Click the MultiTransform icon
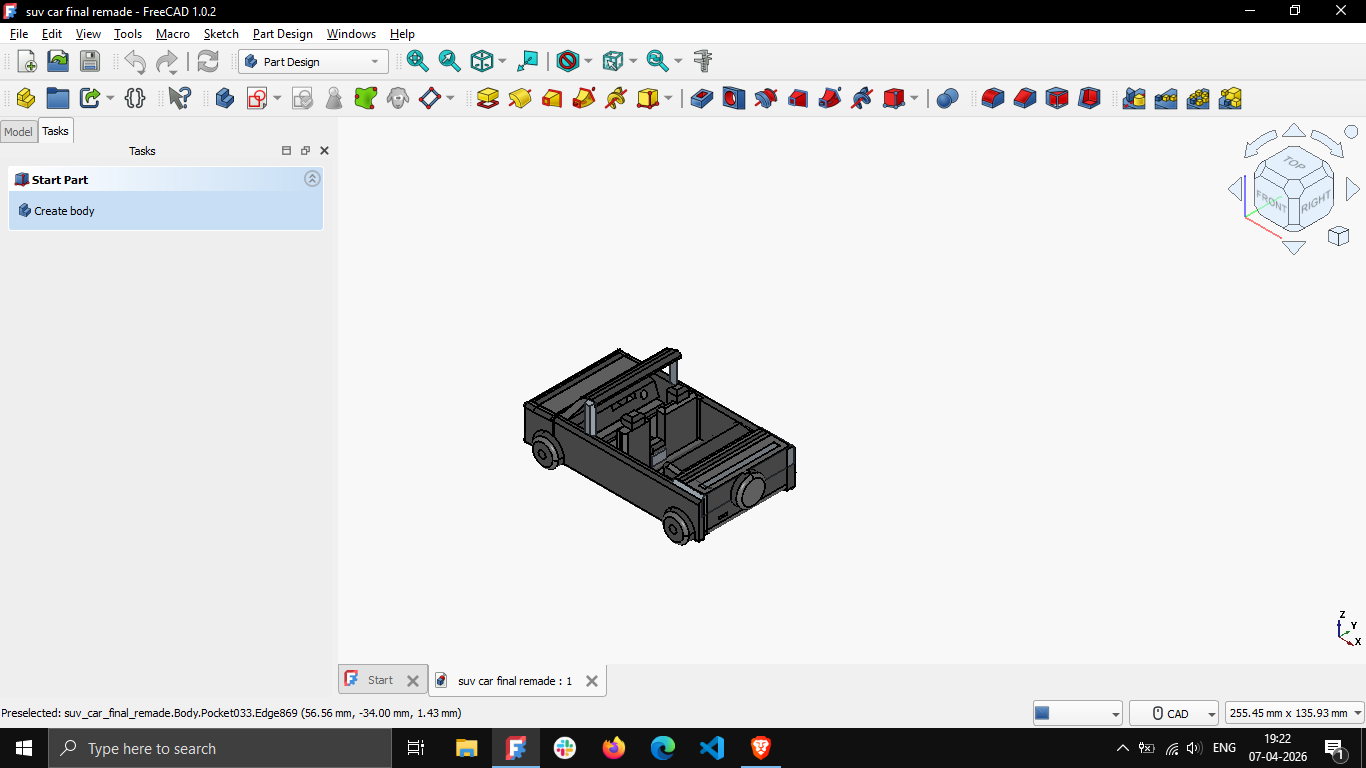Screen dimensions: 1366x768 coord(1230,98)
